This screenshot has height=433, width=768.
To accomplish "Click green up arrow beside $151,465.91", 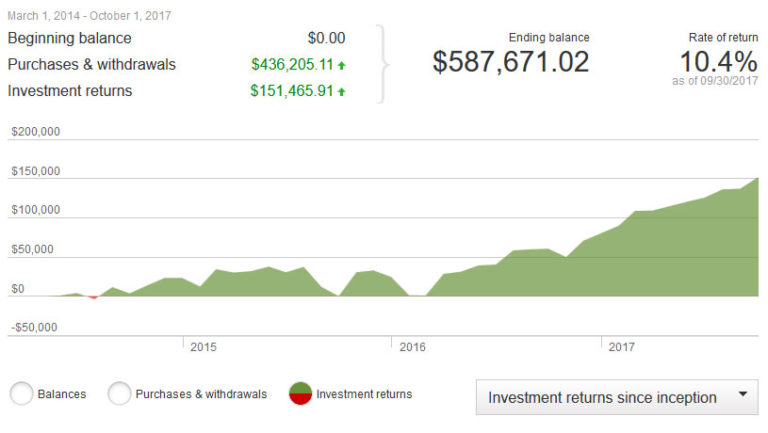I will pos(342,92).
